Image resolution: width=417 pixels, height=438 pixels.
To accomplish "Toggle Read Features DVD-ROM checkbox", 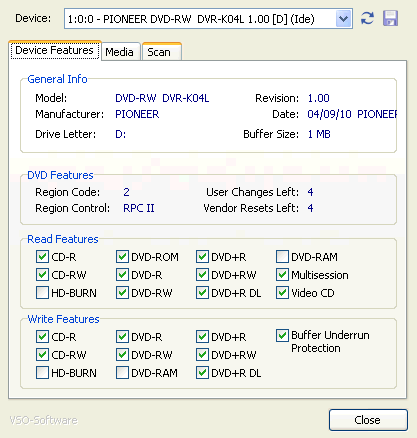I will pos(122,257).
